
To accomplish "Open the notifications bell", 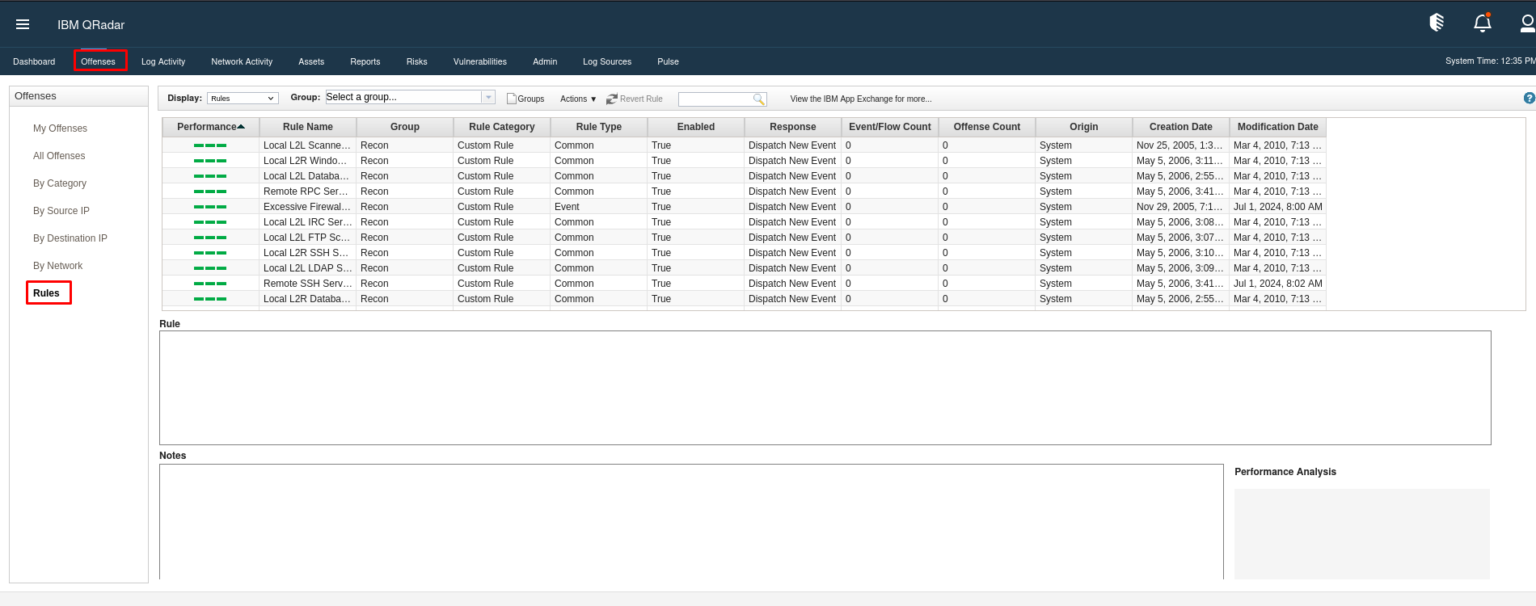I will coord(1482,23).
